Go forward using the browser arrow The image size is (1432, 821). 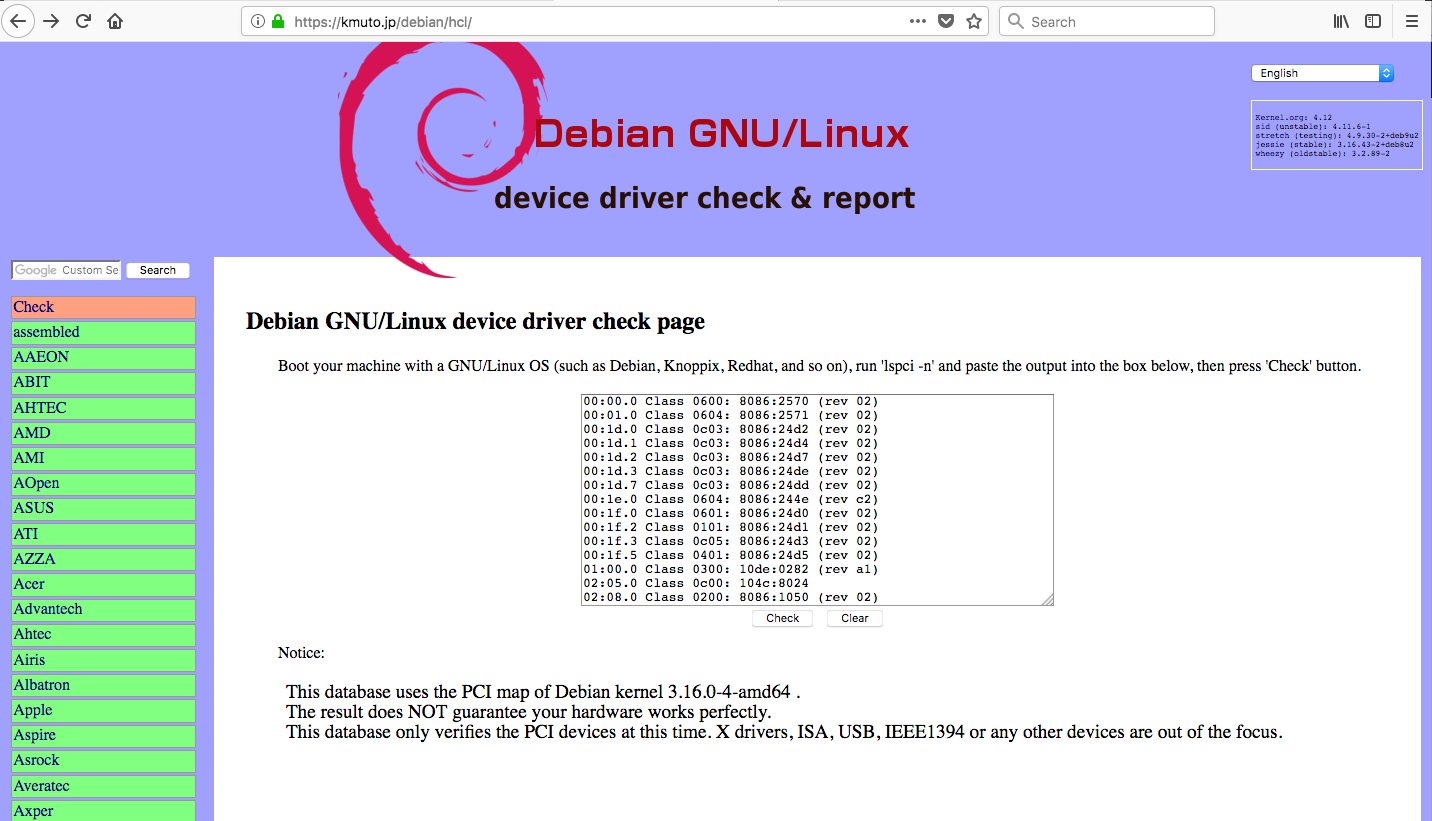pos(51,21)
